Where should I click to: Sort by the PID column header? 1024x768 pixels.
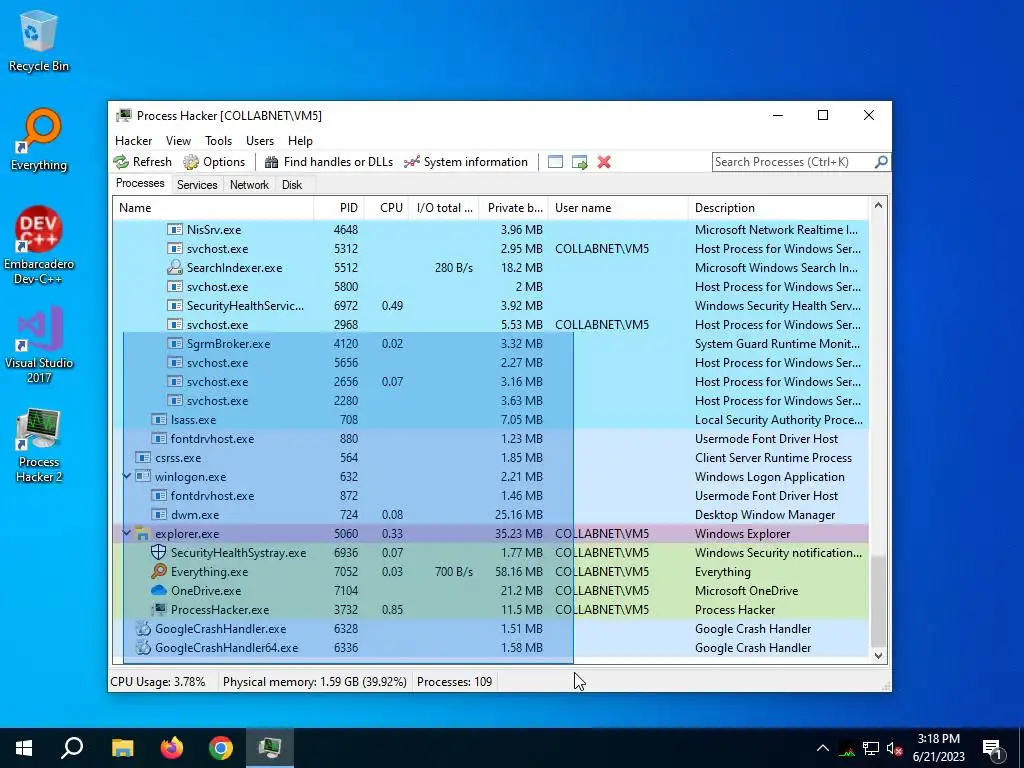[339, 208]
